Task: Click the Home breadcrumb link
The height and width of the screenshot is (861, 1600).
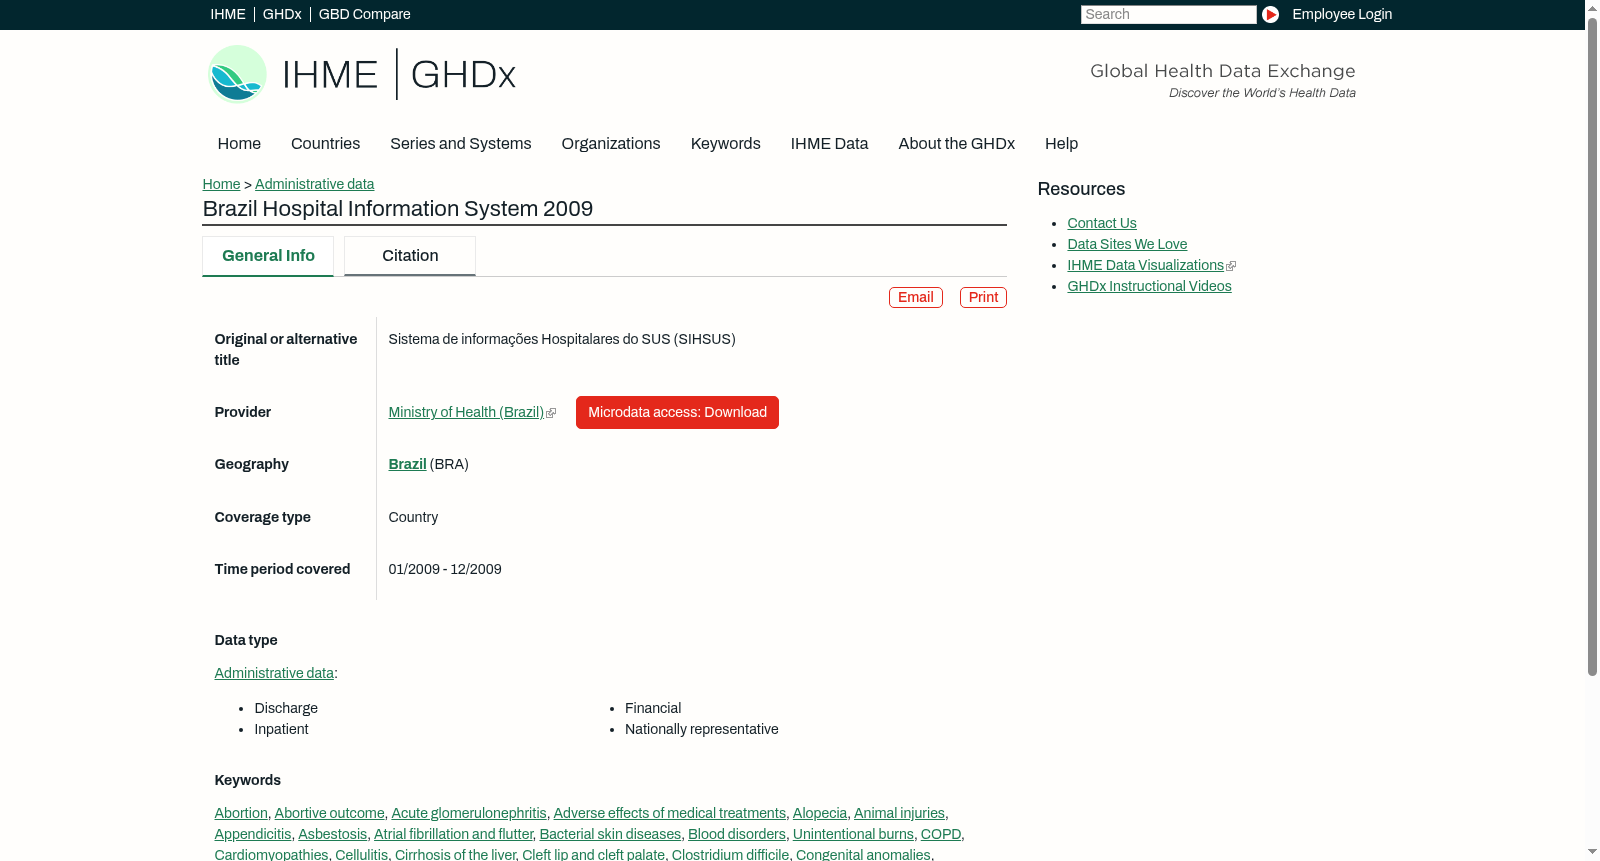Action: click(221, 184)
